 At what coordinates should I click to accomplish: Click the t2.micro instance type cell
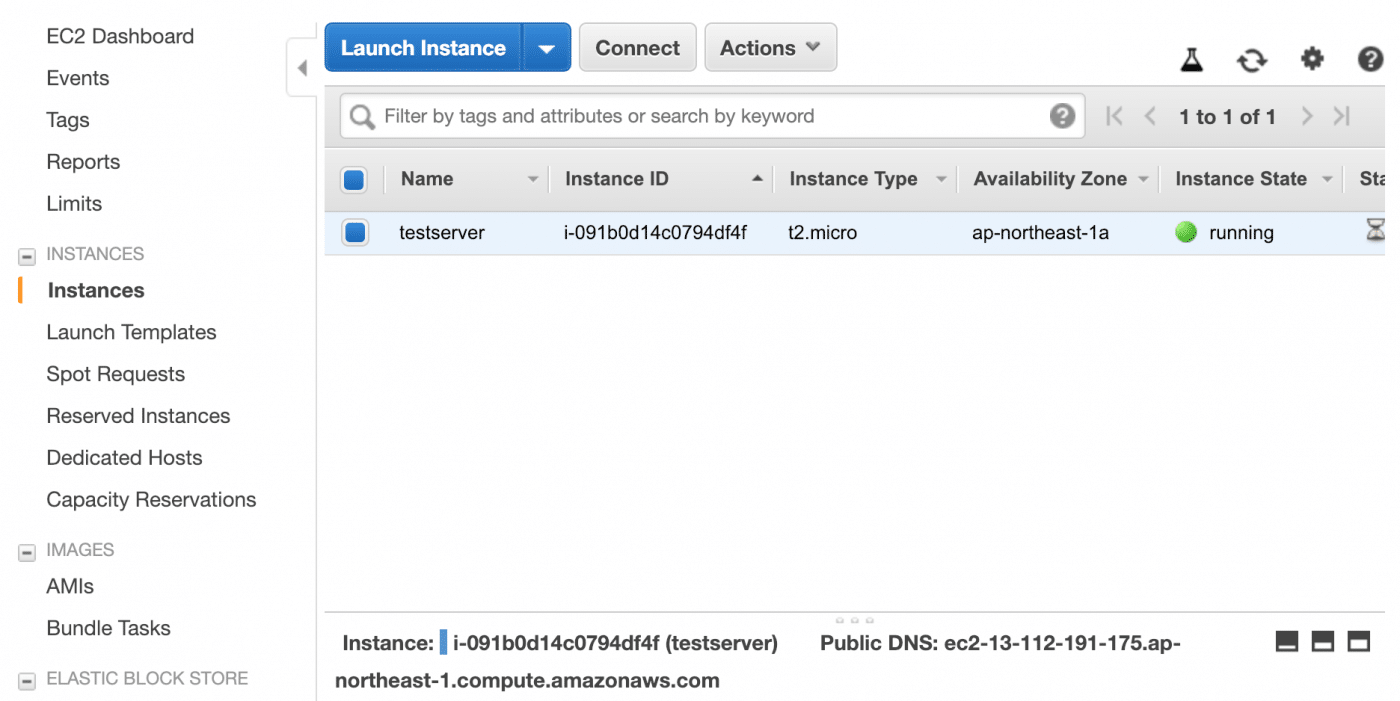tap(822, 233)
